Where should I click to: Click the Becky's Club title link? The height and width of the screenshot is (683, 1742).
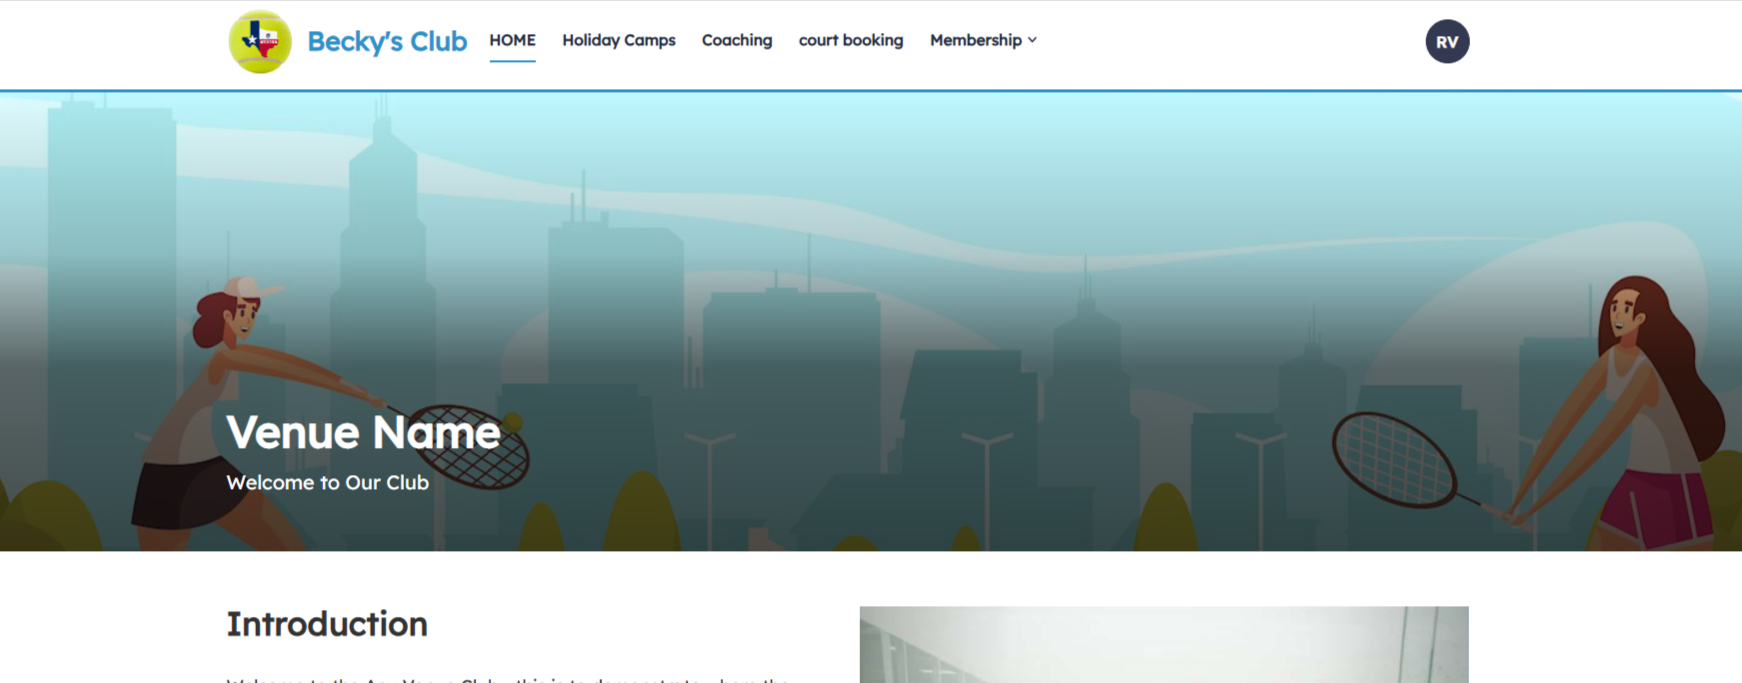(x=386, y=42)
